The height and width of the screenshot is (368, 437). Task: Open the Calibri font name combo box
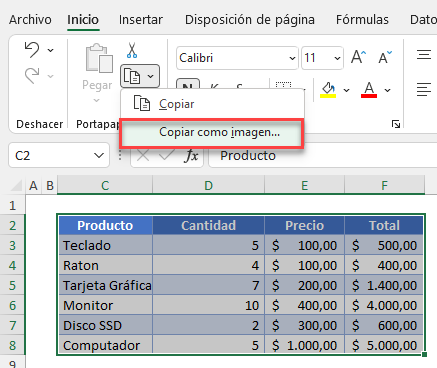pos(237,58)
